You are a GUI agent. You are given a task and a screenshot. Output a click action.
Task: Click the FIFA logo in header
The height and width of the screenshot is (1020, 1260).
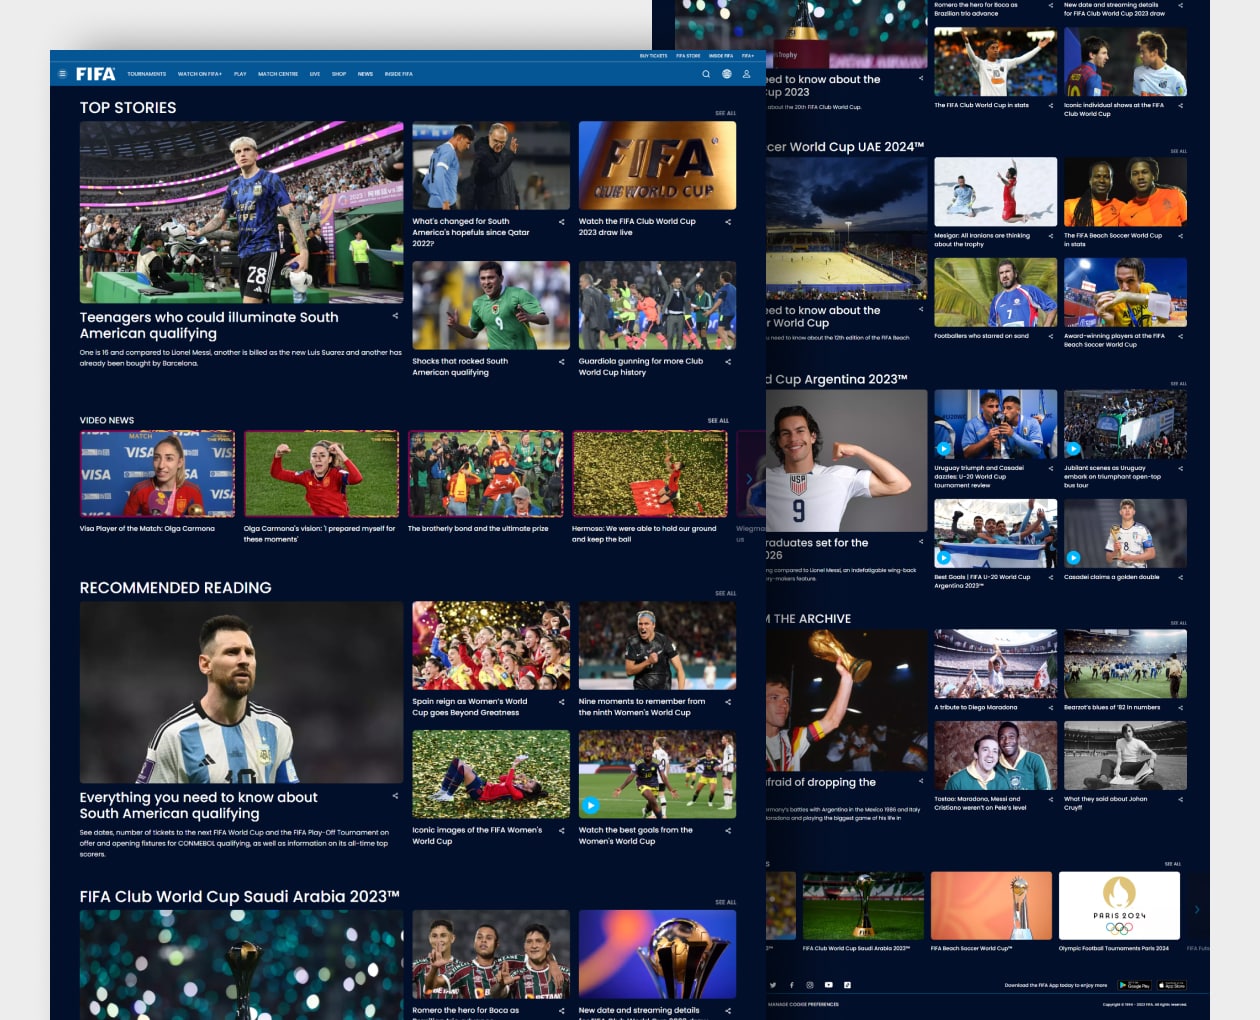[x=96, y=74]
